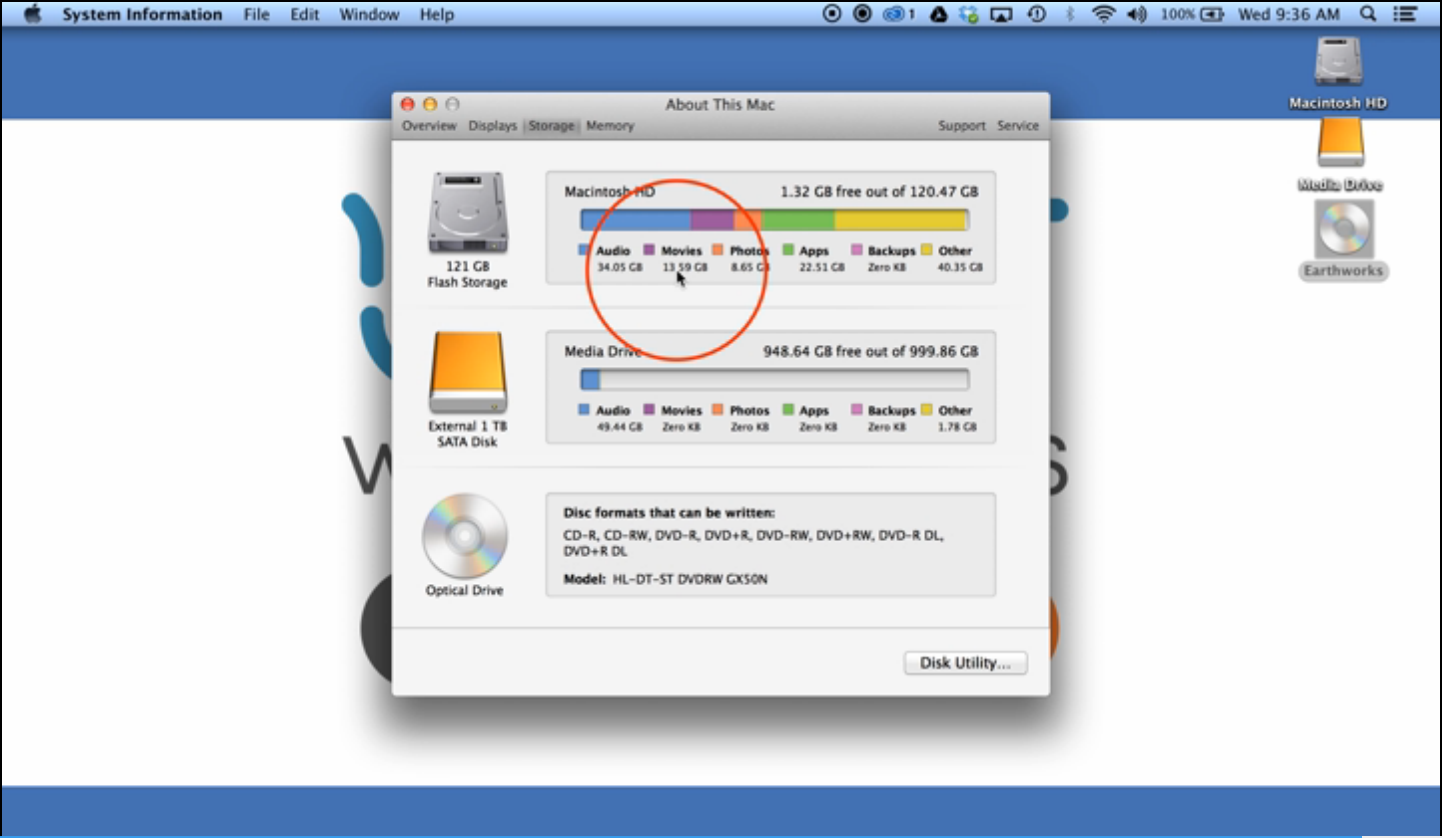Switch to the Displays tab
Screen dimensions: 1442x838
(x=492, y=126)
